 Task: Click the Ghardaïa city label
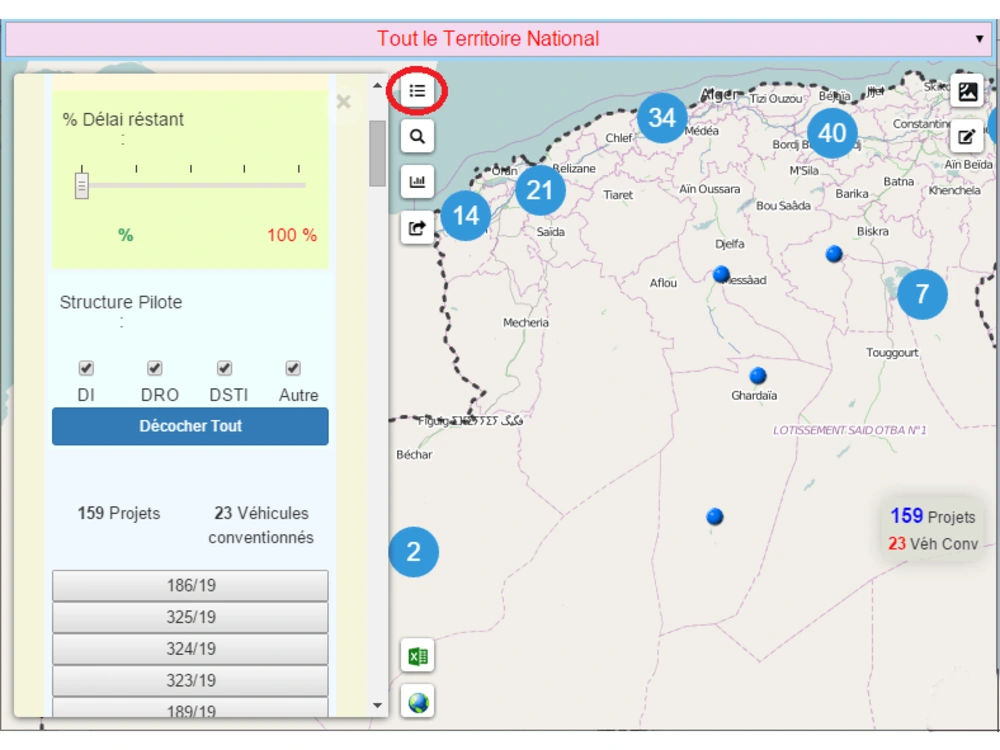(x=754, y=395)
